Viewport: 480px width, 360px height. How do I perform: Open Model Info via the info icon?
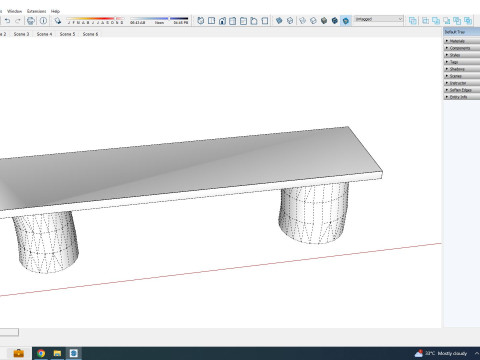click(x=43, y=21)
